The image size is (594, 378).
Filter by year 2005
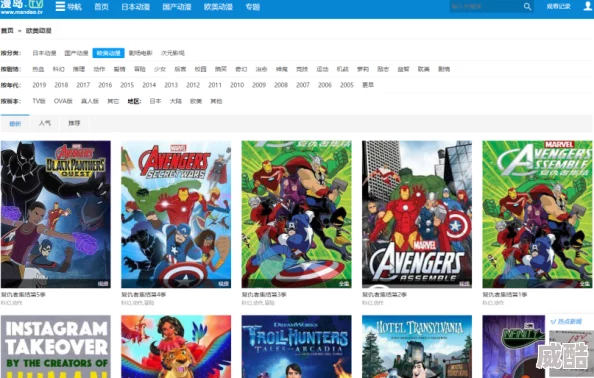point(347,85)
